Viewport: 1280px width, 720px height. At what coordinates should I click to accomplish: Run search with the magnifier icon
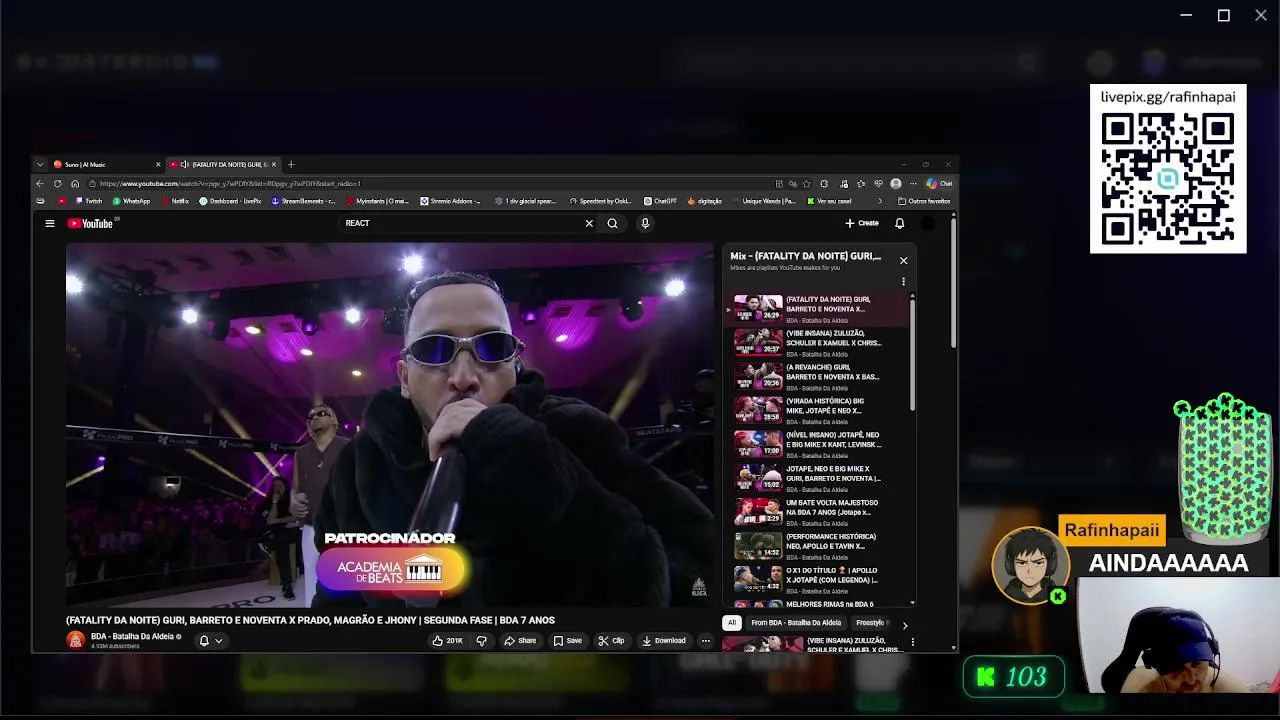click(612, 223)
